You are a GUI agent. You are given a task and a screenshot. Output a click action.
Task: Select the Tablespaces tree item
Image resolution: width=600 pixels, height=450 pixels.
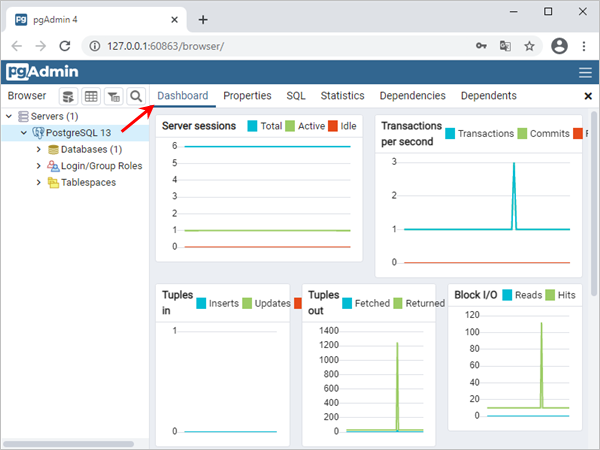pyautogui.click(x=88, y=182)
